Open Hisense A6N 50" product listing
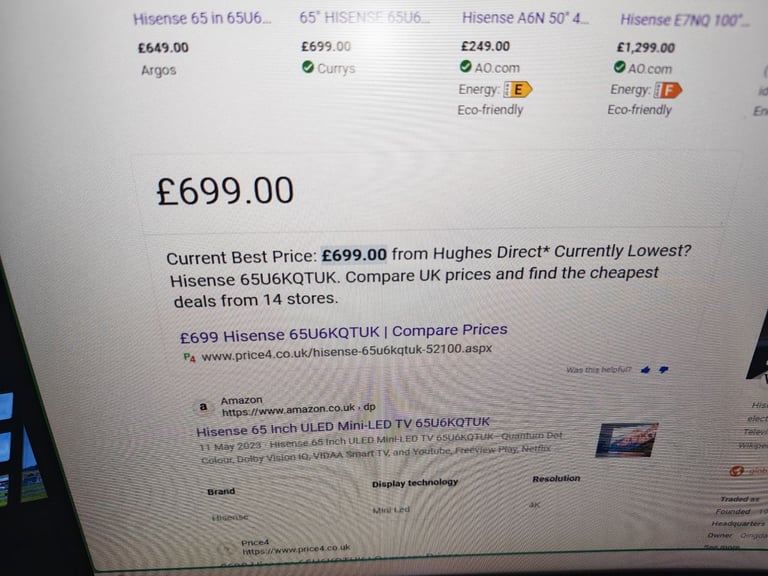Image resolution: width=768 pixels, height=576 pixels. point(526,18)
